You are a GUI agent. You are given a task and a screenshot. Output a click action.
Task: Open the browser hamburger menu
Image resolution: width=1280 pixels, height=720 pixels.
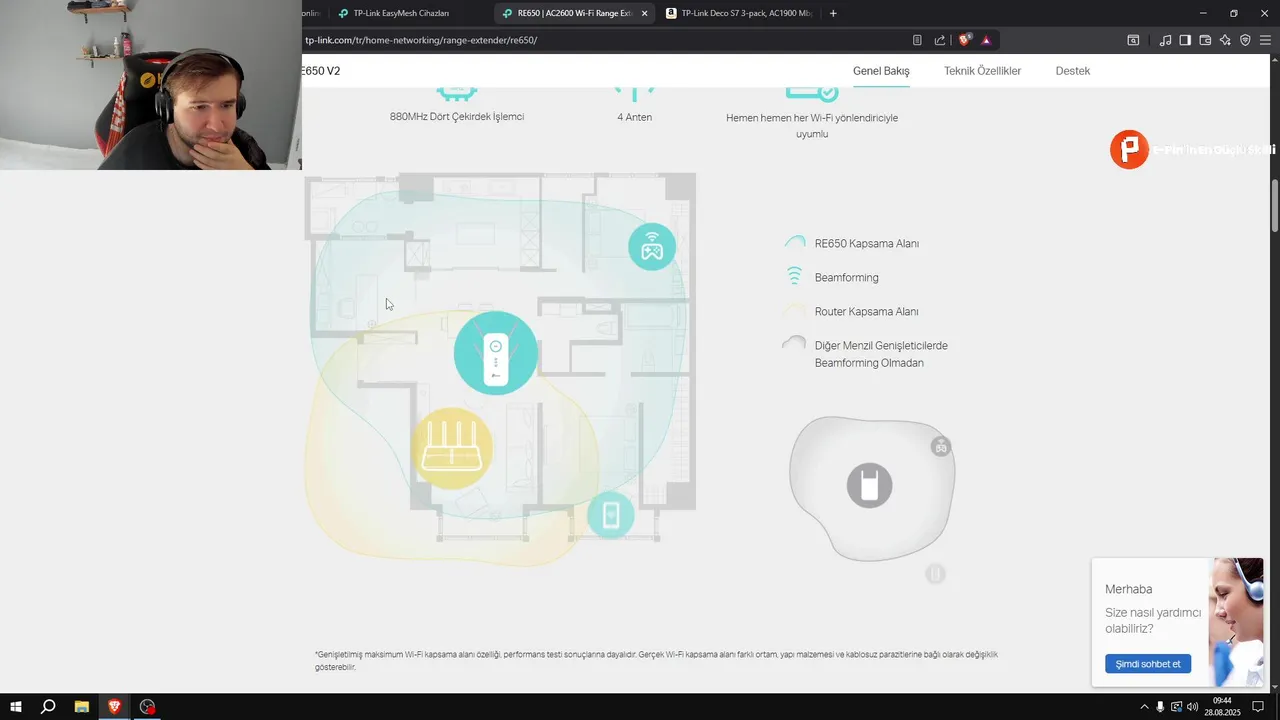pyautogui.click(x=1266, y=40)
